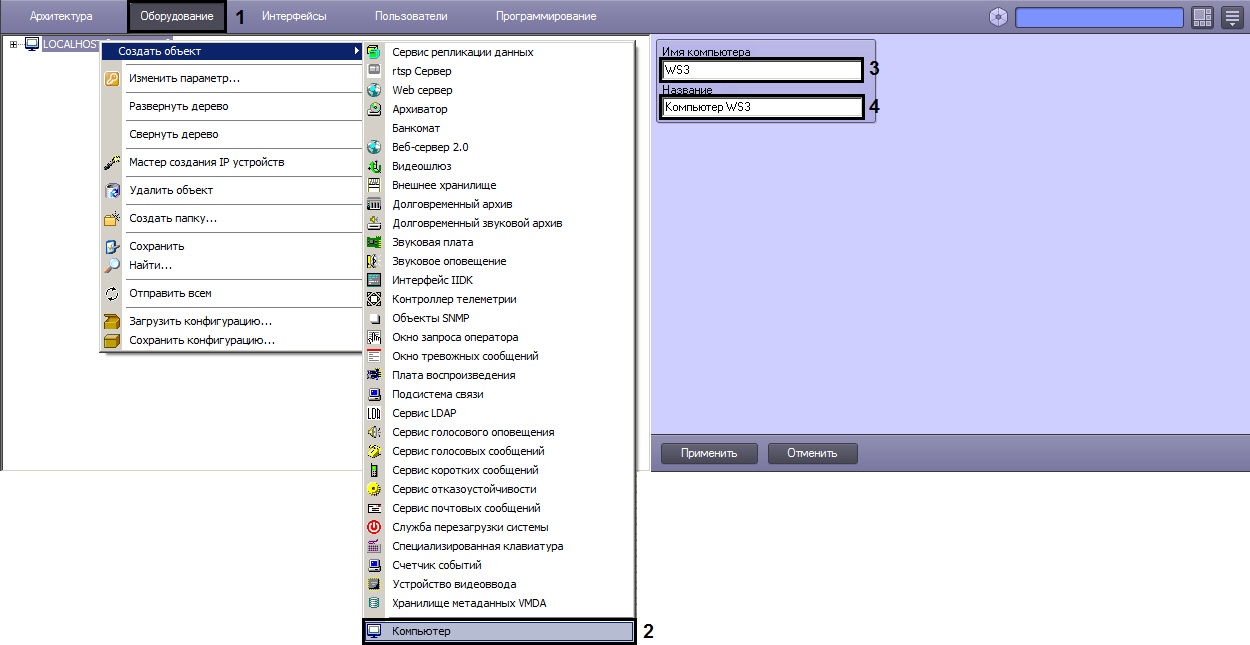
Task: Click the key icon for Изменить параметр
Action: 112,78
